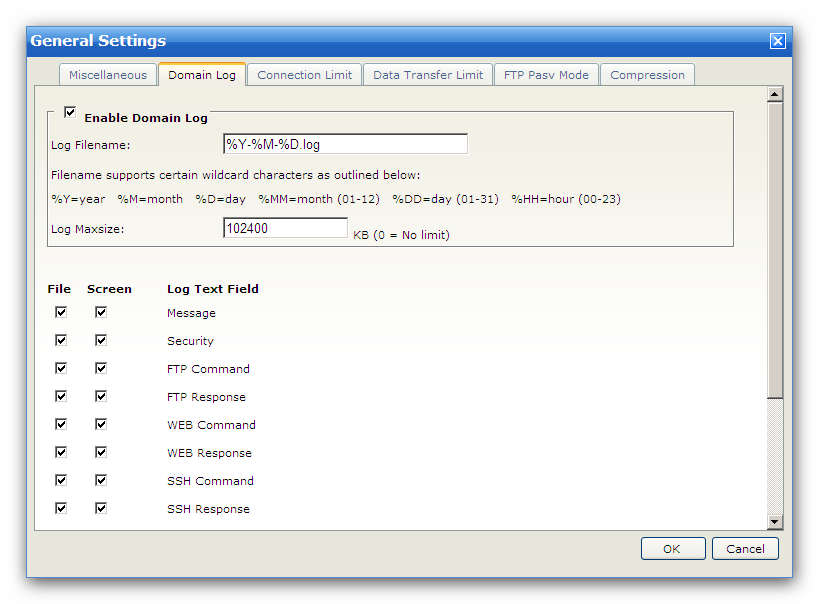Toggle File checkbox for WEB Command
The image size is (819, 604).
click(x=61, y=424)
